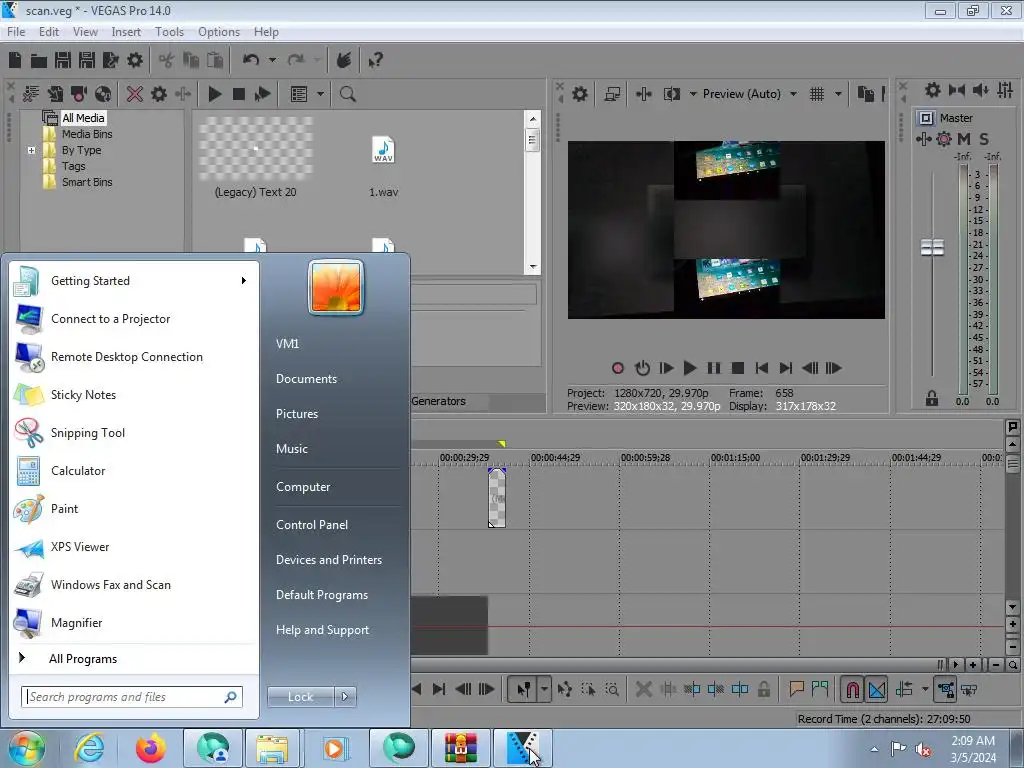Select Normal Edit Tool in timeline toolbar

point(523,689)
